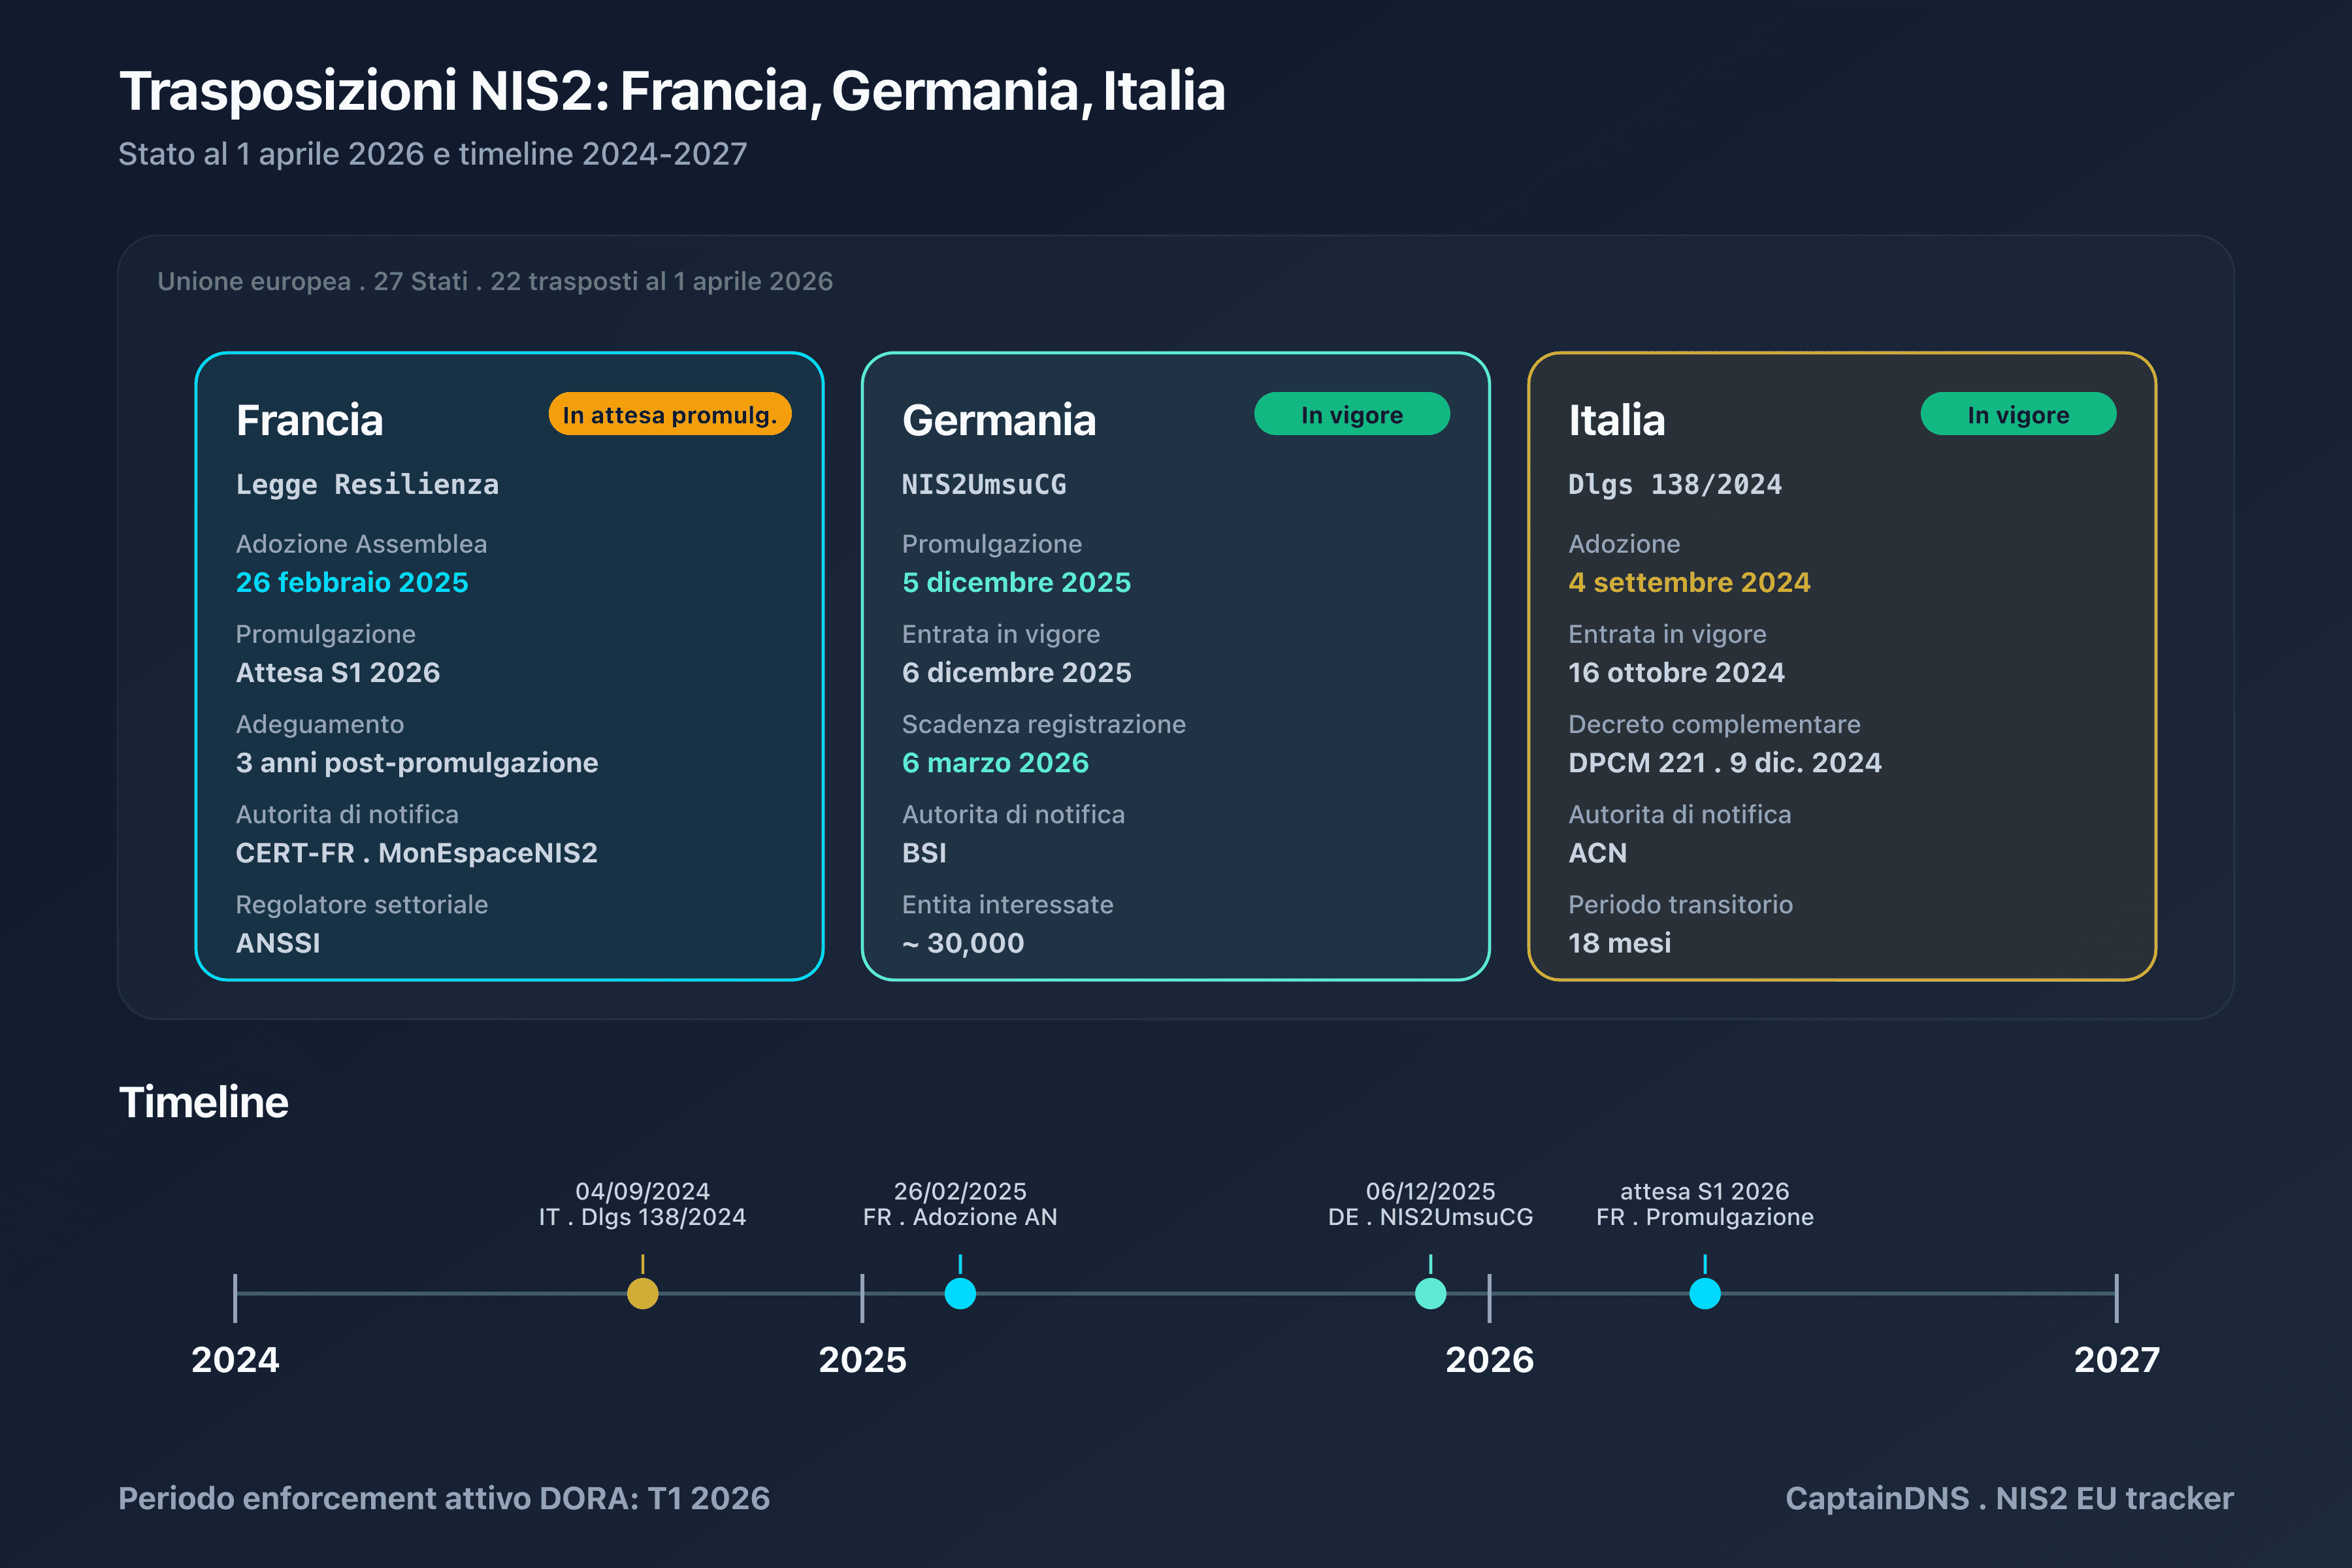Click the 2024 year label on timeline
This screenshot has width=2352, height=1568.
tap(235, 1359)
